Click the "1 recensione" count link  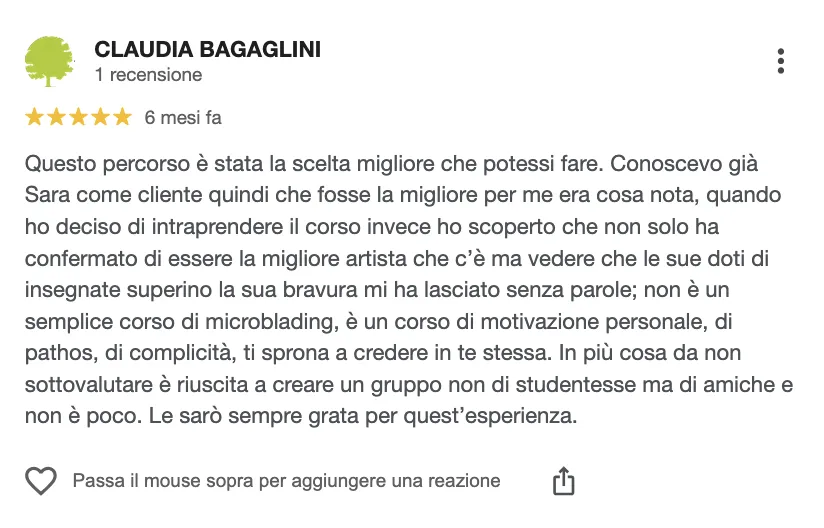click(x=148, y=75)
